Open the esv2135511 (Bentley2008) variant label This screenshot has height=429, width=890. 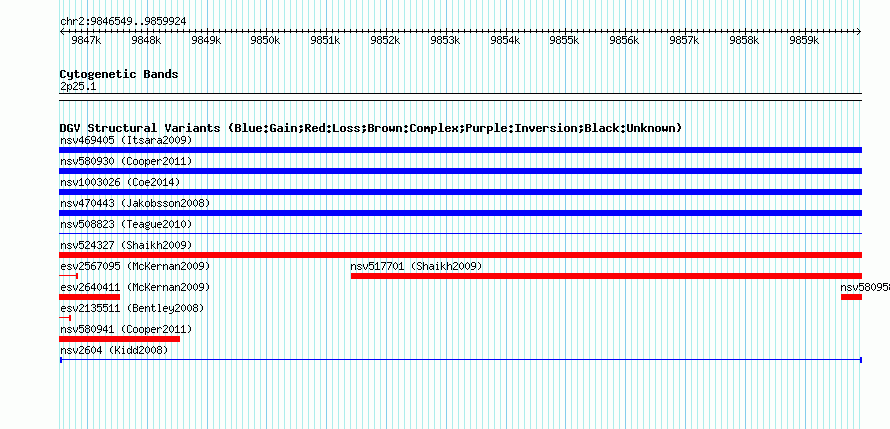[132, 309]
